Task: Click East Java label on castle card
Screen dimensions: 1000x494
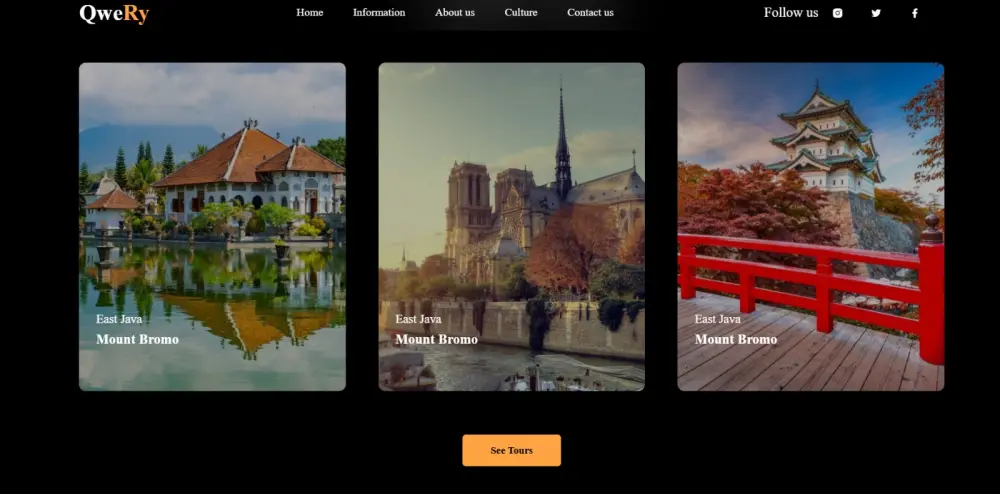Action: 717,319
